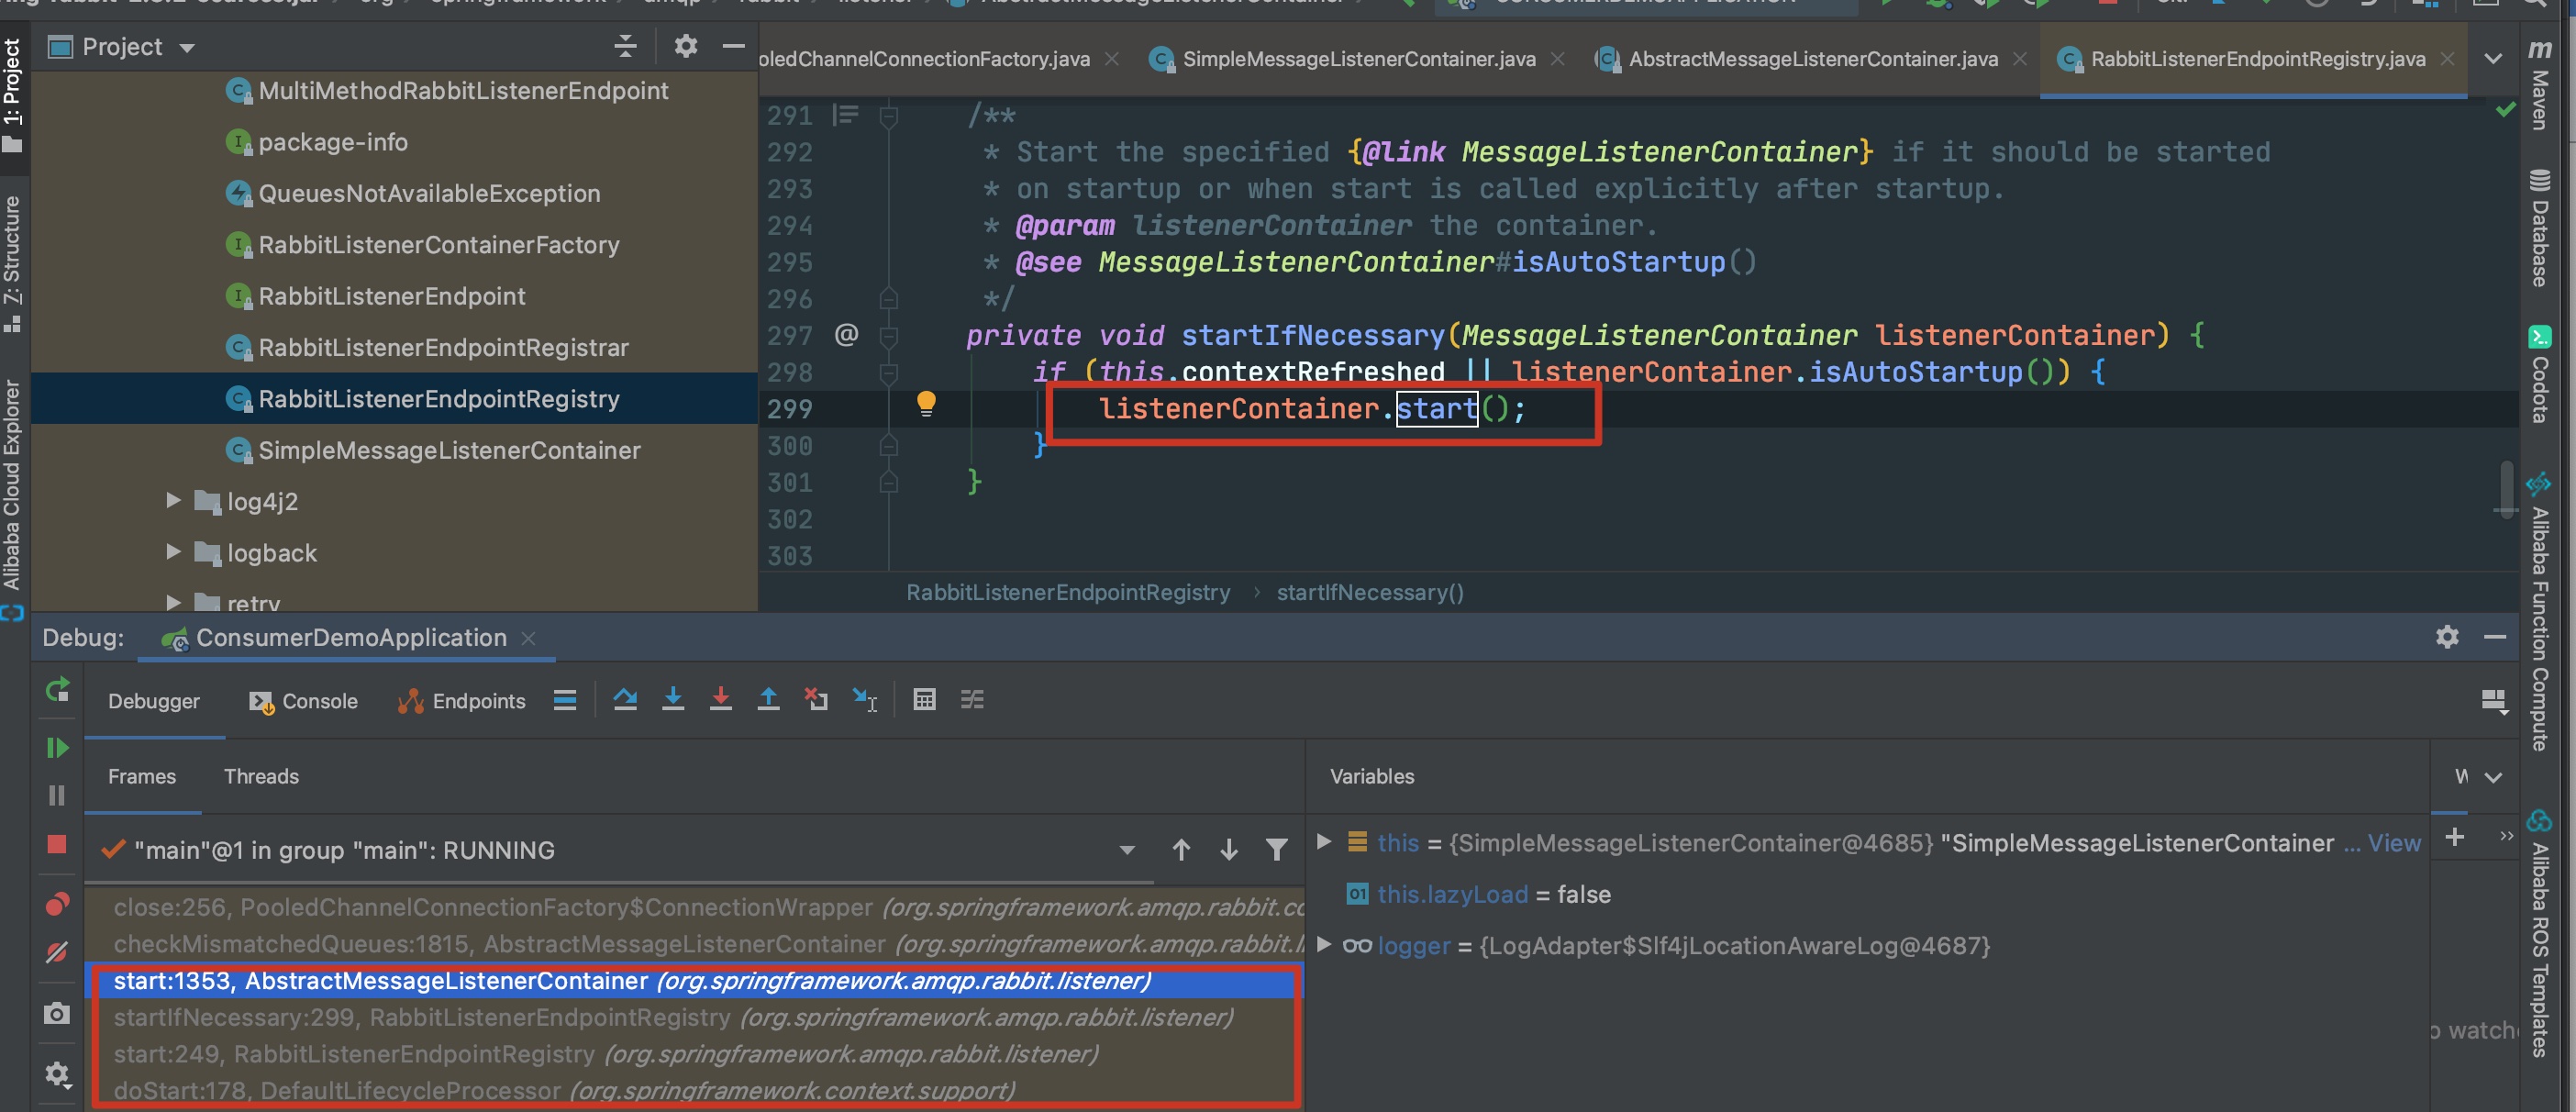Click the Step Out arrow icon

tap(768, 699)
